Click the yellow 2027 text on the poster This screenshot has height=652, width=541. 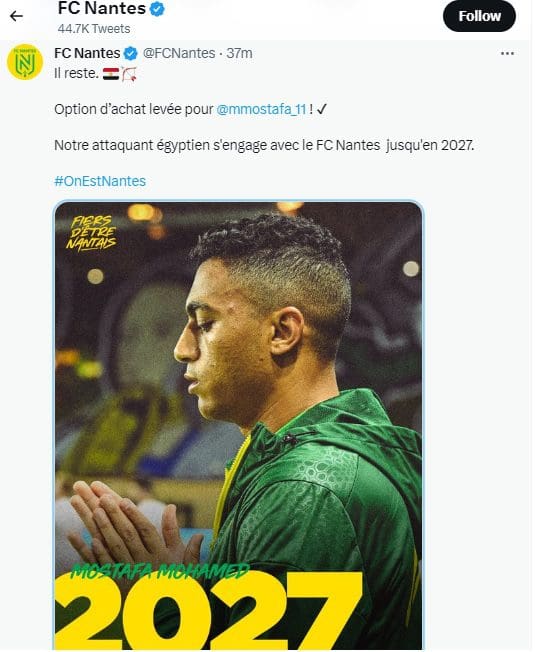[x=208, y=609]
